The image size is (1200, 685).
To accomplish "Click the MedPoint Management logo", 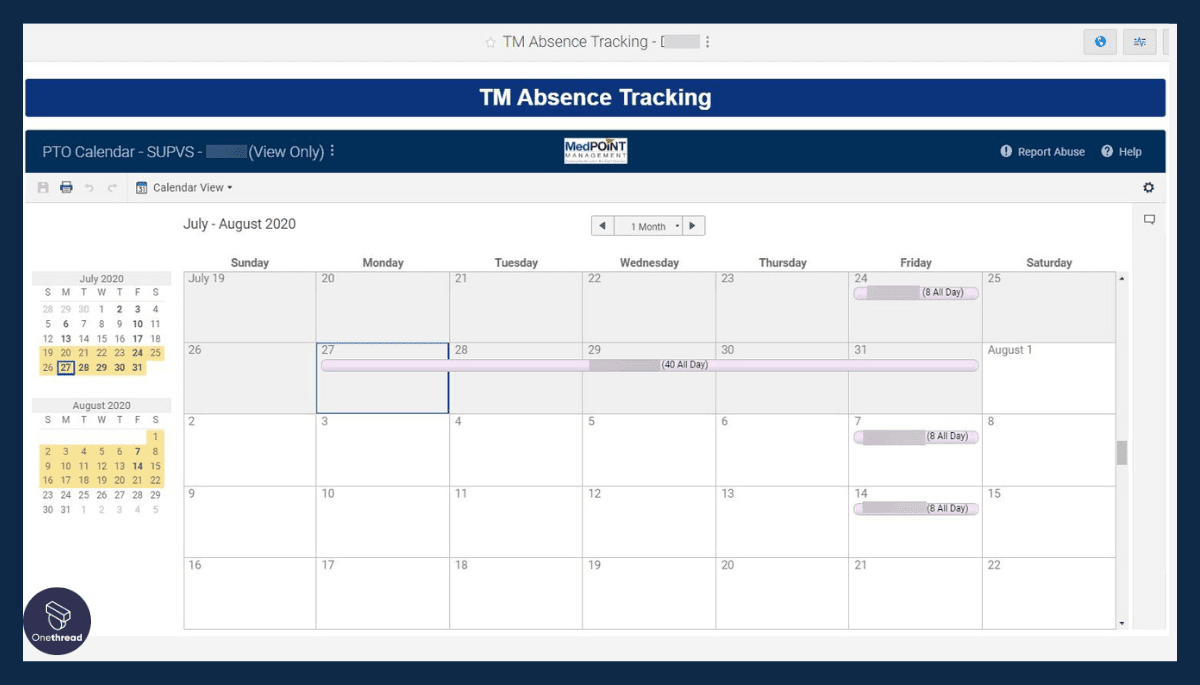I will point(595,150).
